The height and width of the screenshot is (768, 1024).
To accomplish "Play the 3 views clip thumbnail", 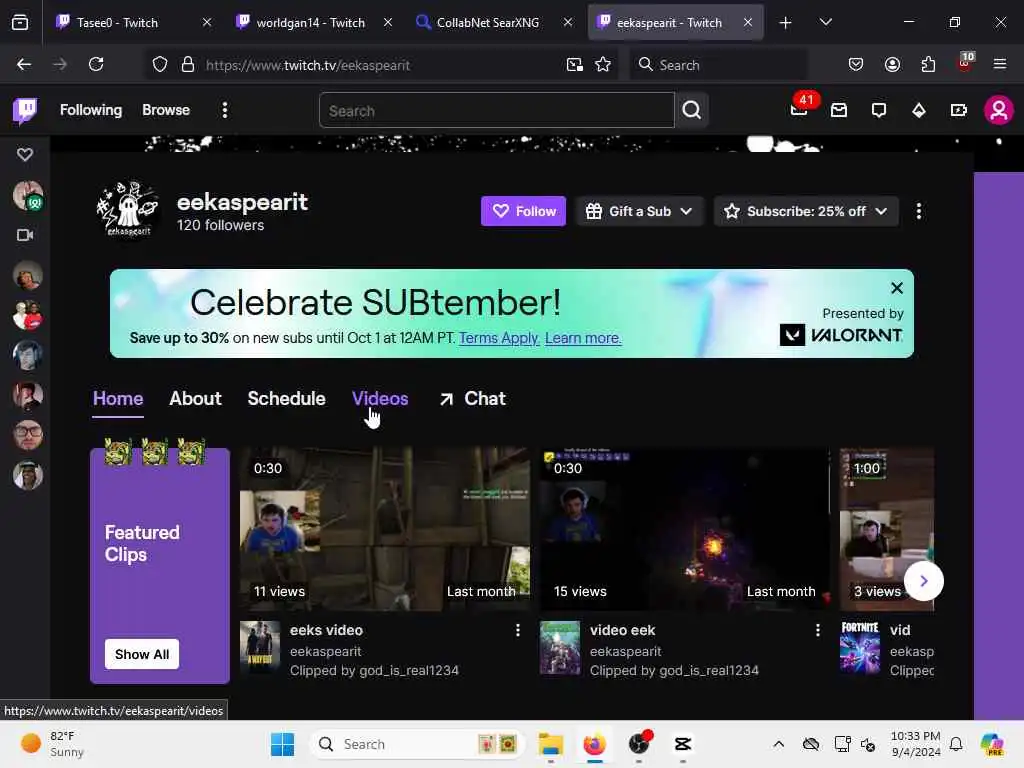I will coord(887,529).
